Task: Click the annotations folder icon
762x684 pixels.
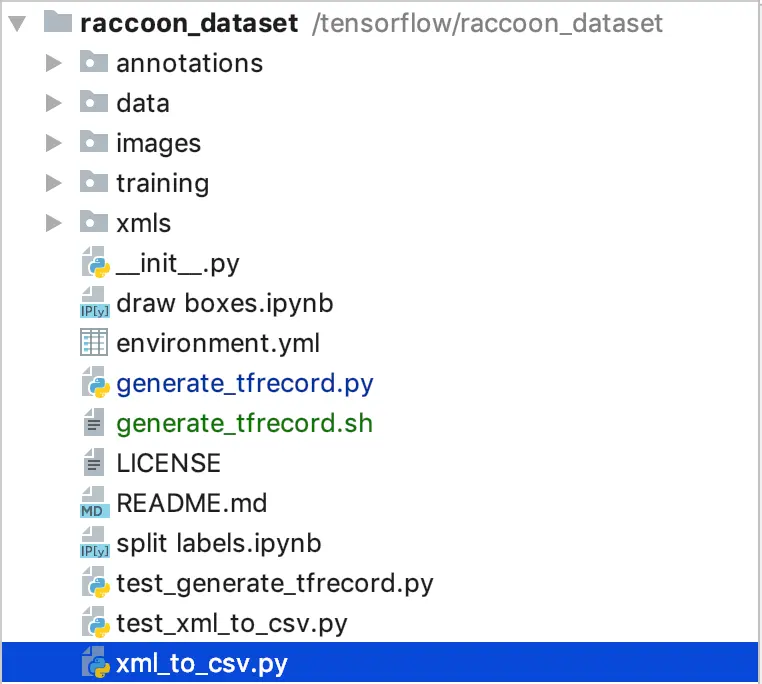Action: pyautogui.click(x=94, y=63)
